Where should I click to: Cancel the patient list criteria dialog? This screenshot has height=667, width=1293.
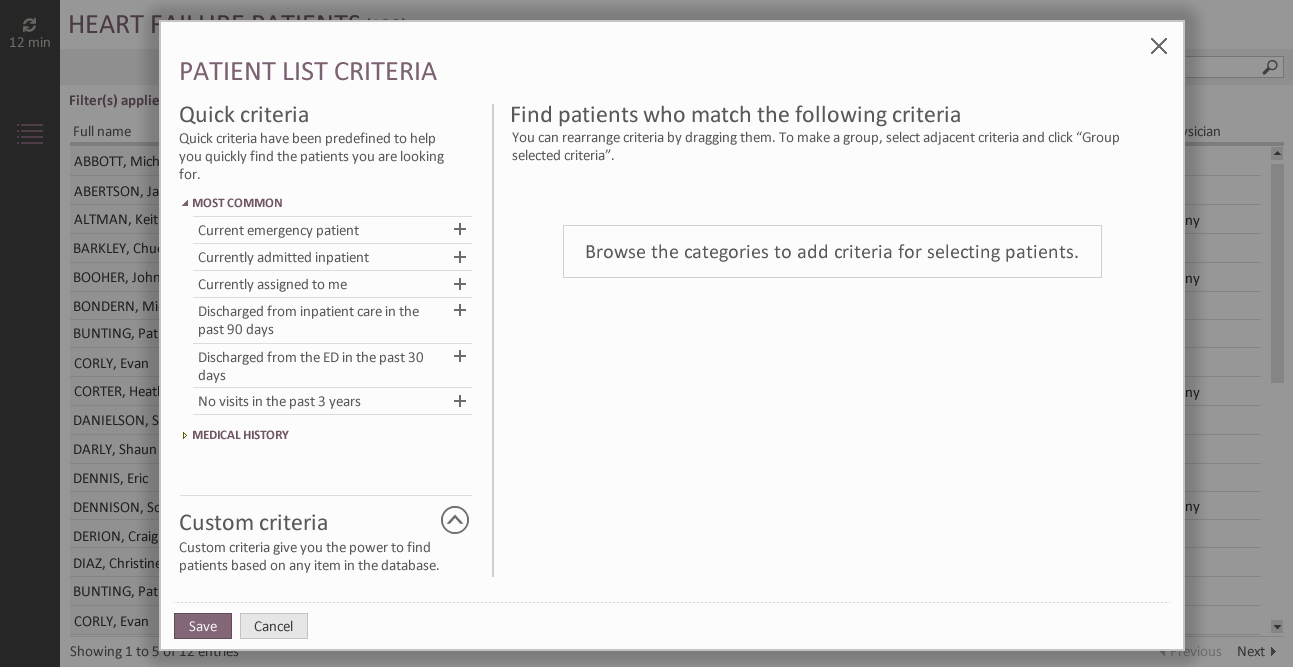(x=274, y=626)
